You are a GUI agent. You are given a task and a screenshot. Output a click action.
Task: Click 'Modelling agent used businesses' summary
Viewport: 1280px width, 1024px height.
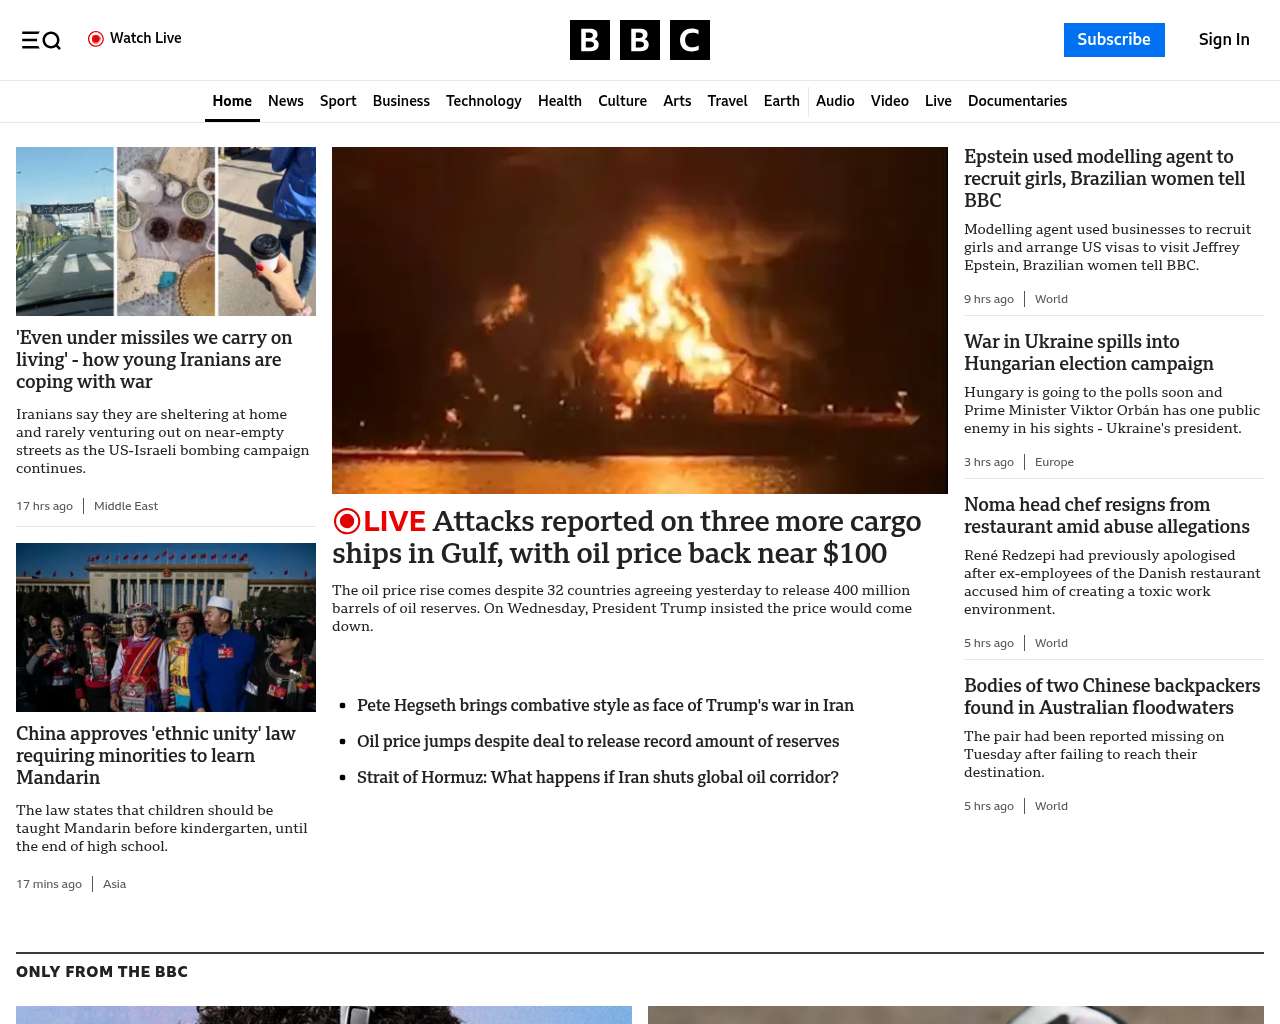pyautogui.click(x=1107, y=247)
